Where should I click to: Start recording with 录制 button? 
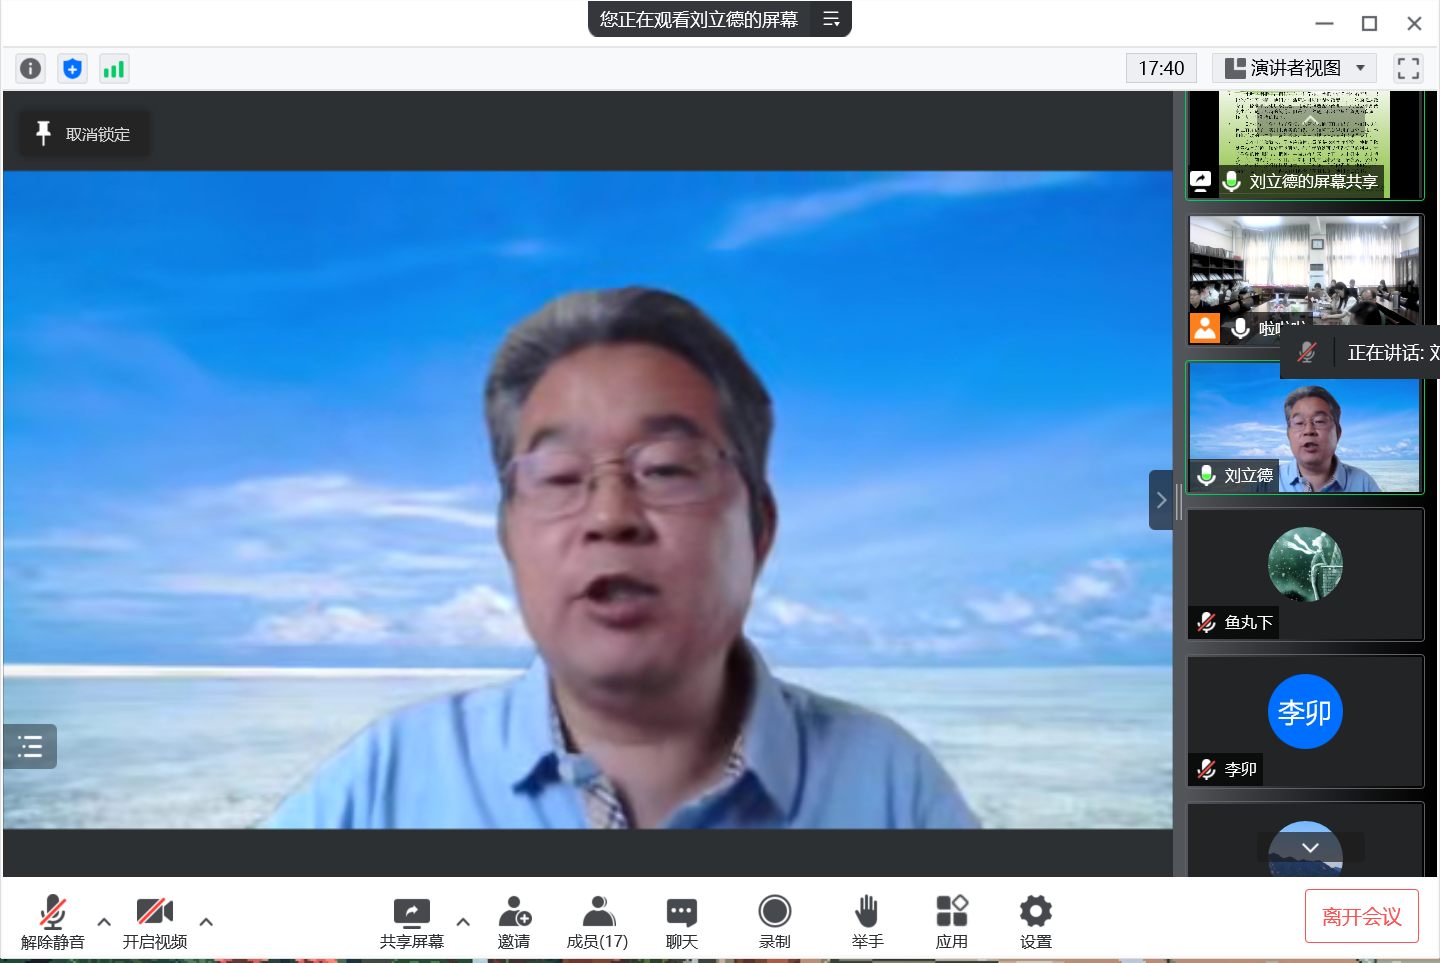(x=774, y=921)
